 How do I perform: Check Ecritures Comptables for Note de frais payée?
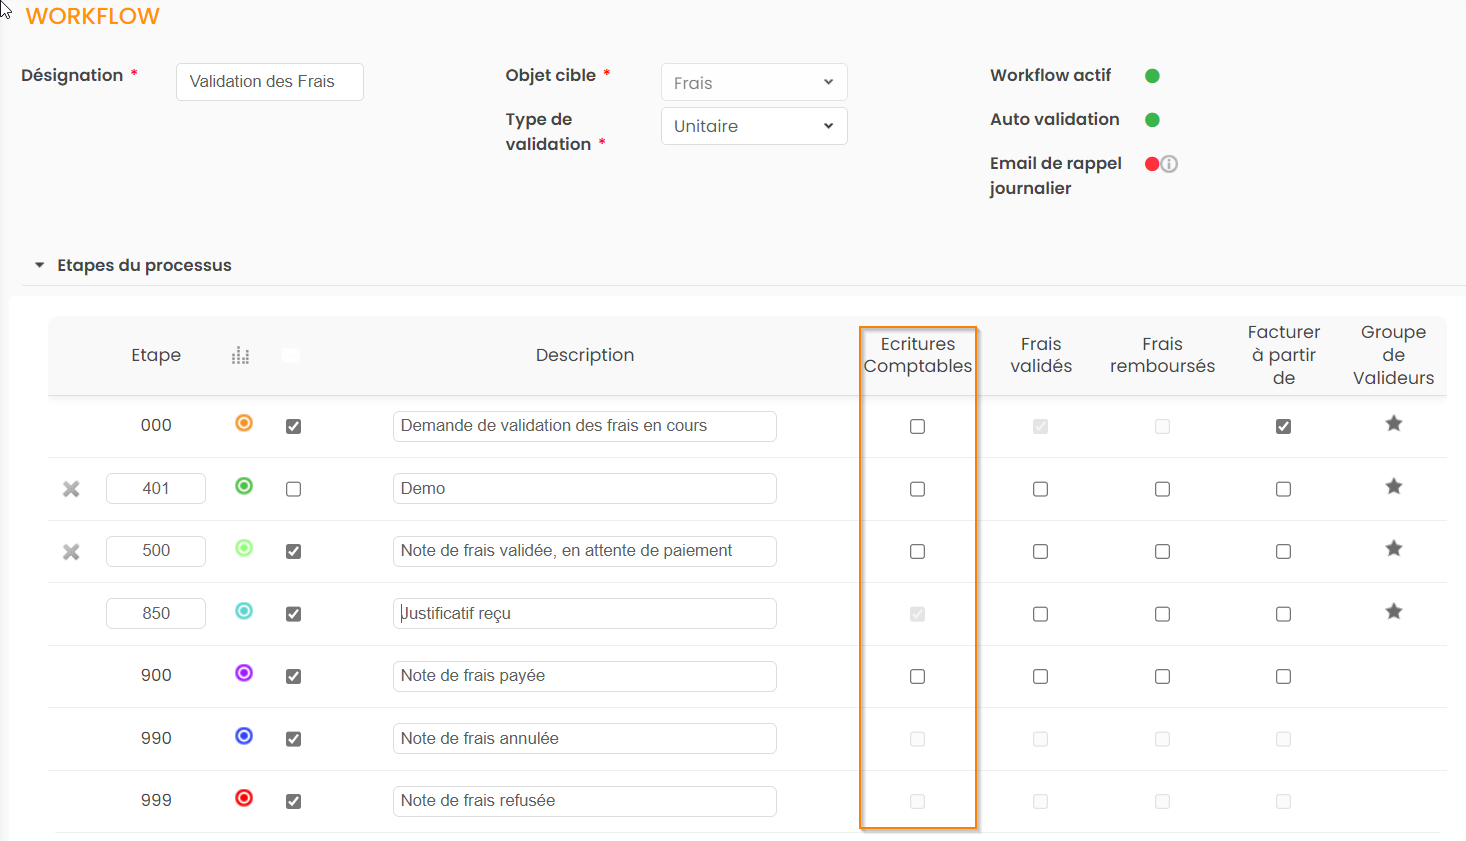917,677
